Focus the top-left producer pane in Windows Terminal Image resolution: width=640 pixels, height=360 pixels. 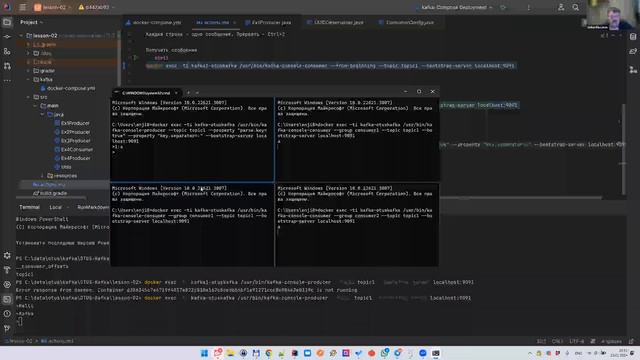tap(192, 139)
